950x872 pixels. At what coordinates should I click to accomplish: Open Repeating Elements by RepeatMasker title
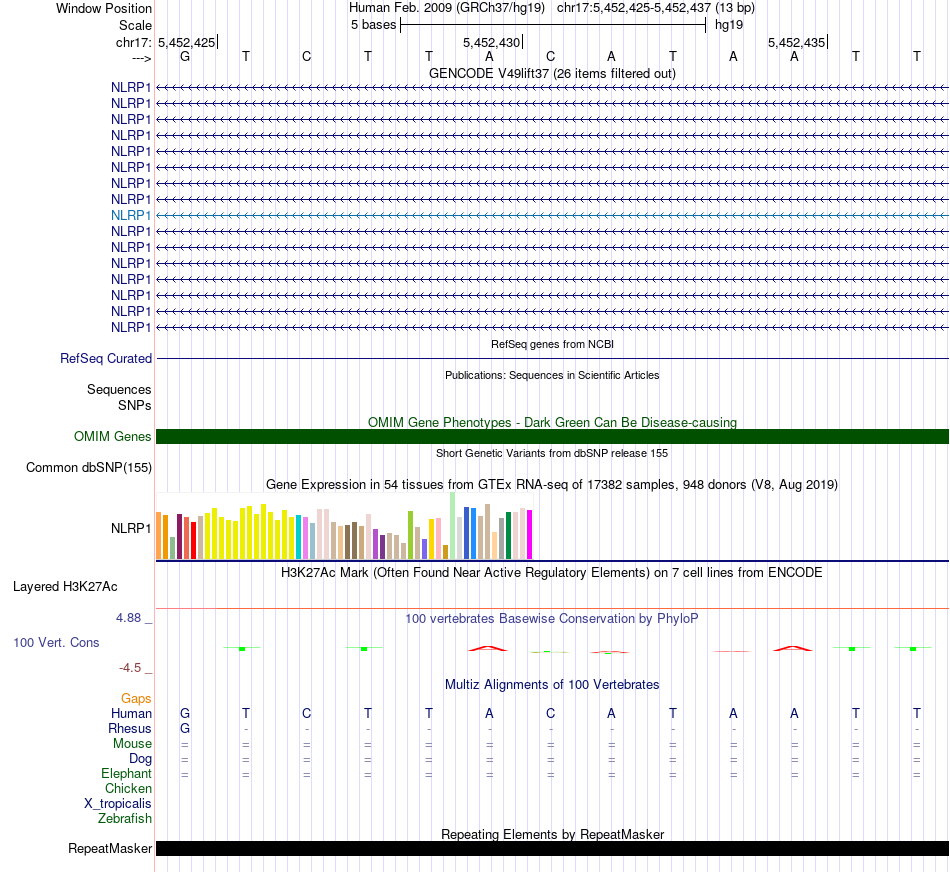[552, 834]
